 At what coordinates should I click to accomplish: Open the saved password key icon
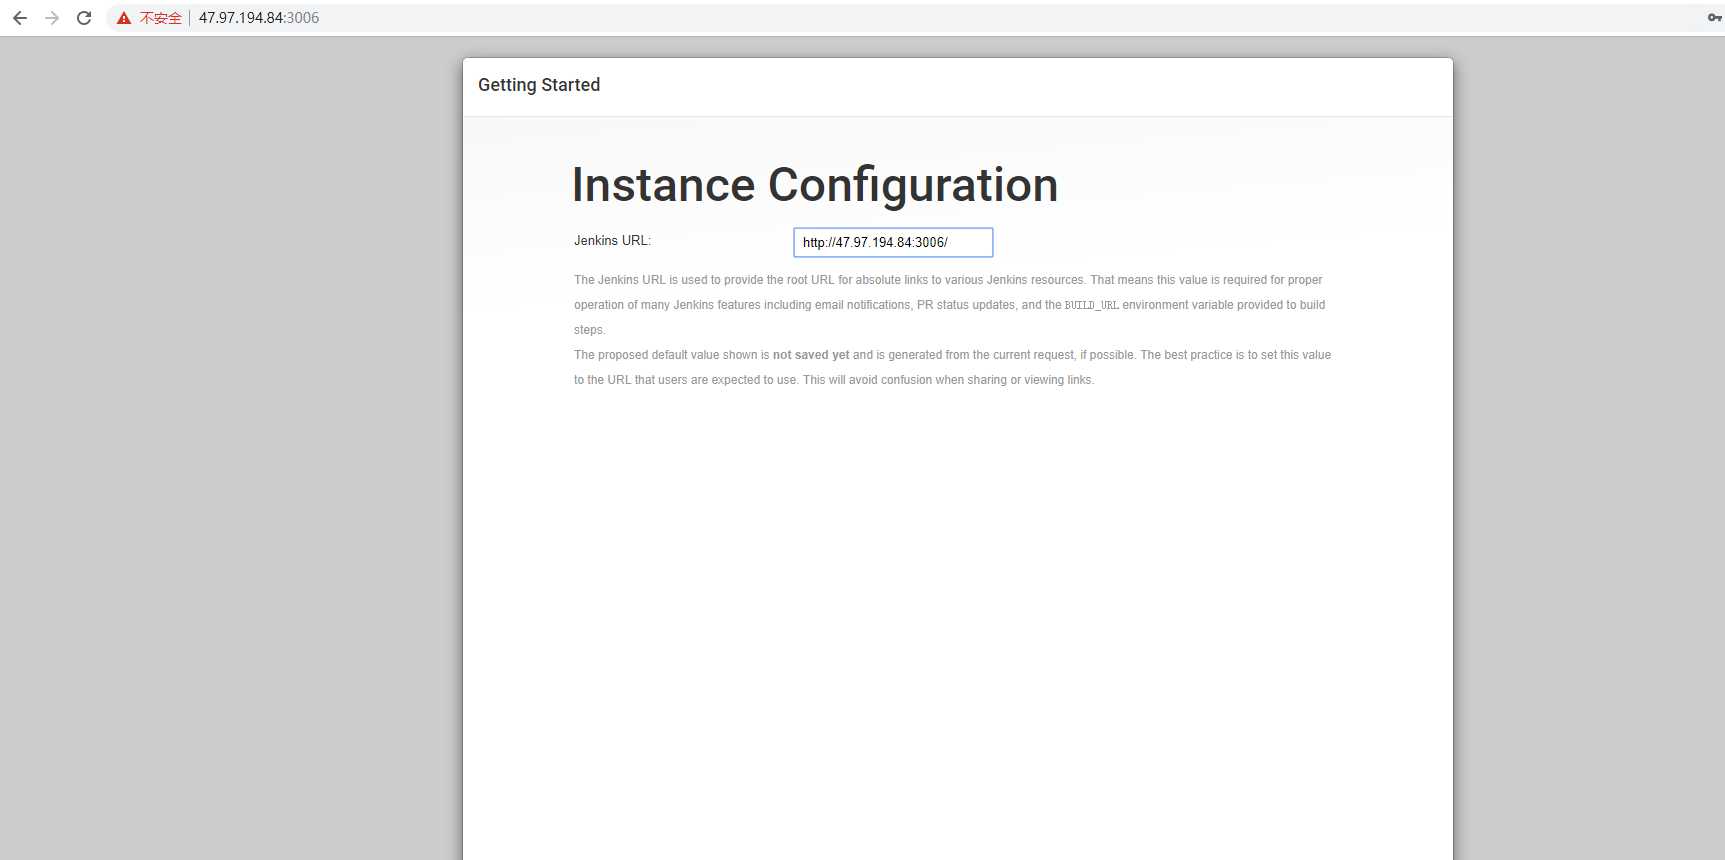point(1714,18)
